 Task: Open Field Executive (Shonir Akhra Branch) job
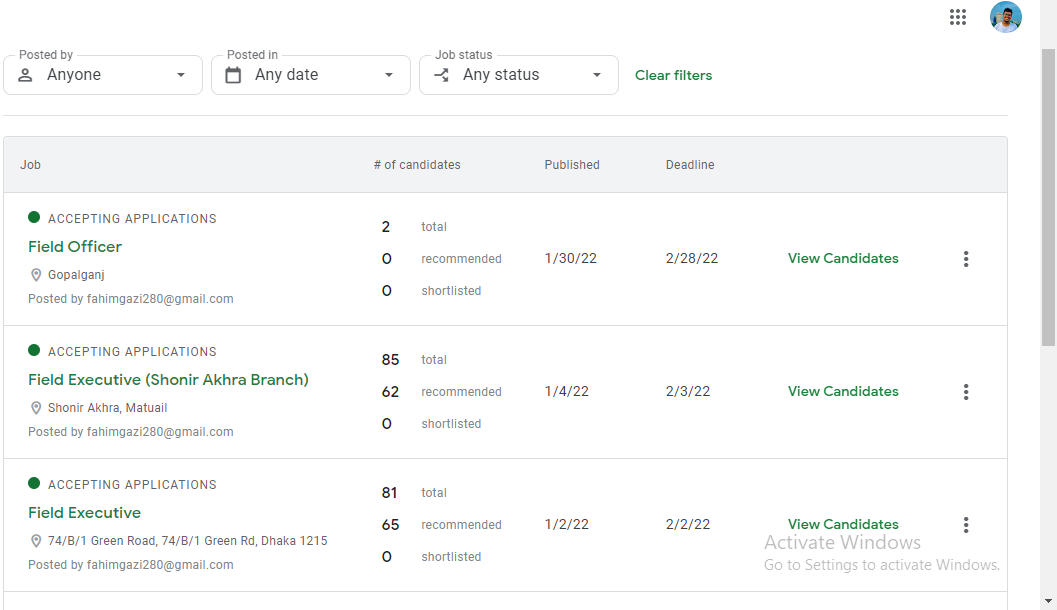click(x=168, y=380)
